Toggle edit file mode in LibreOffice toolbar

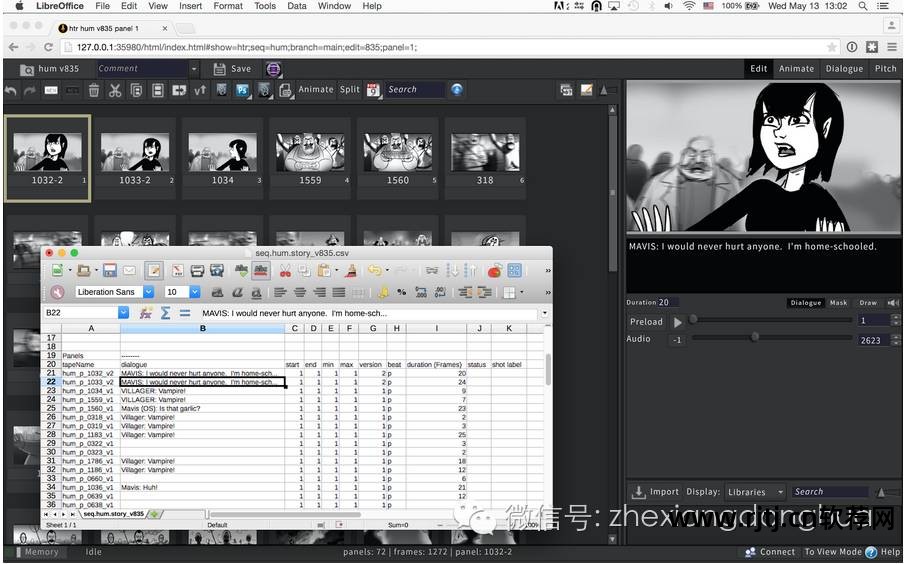(x=153, y=270)
